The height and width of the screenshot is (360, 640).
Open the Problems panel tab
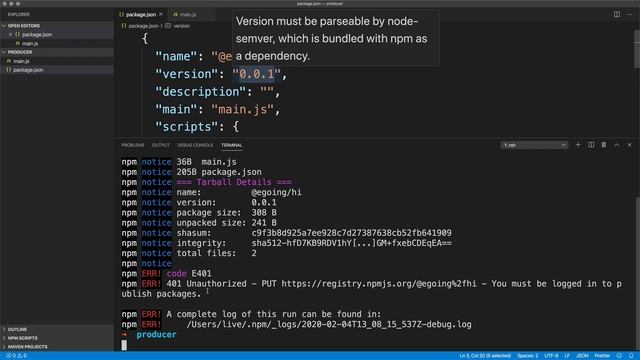pyautogui.click(x=133, y=145)
